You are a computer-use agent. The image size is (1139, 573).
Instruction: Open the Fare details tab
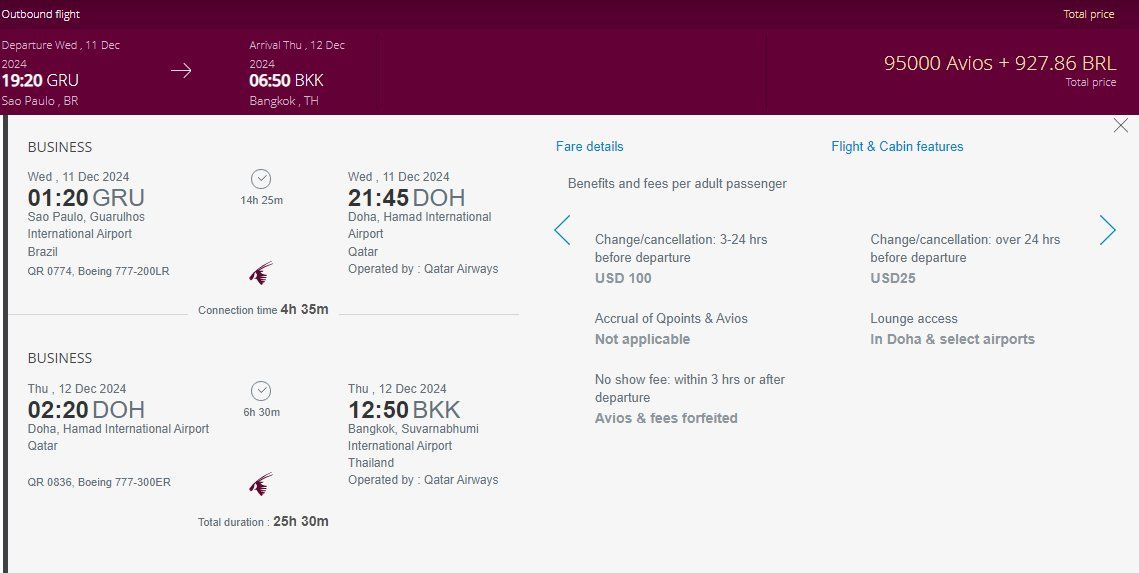589,147
